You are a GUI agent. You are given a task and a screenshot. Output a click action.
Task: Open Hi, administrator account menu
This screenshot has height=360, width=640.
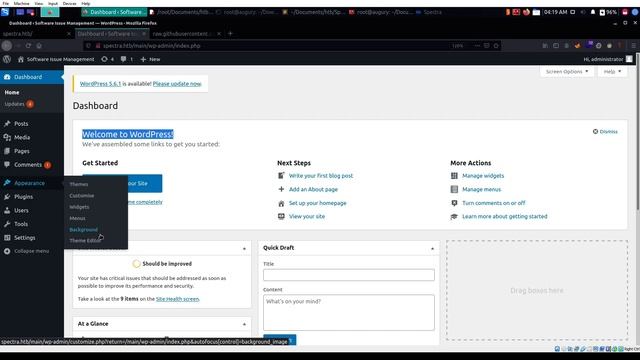click(x=608, y=59)
